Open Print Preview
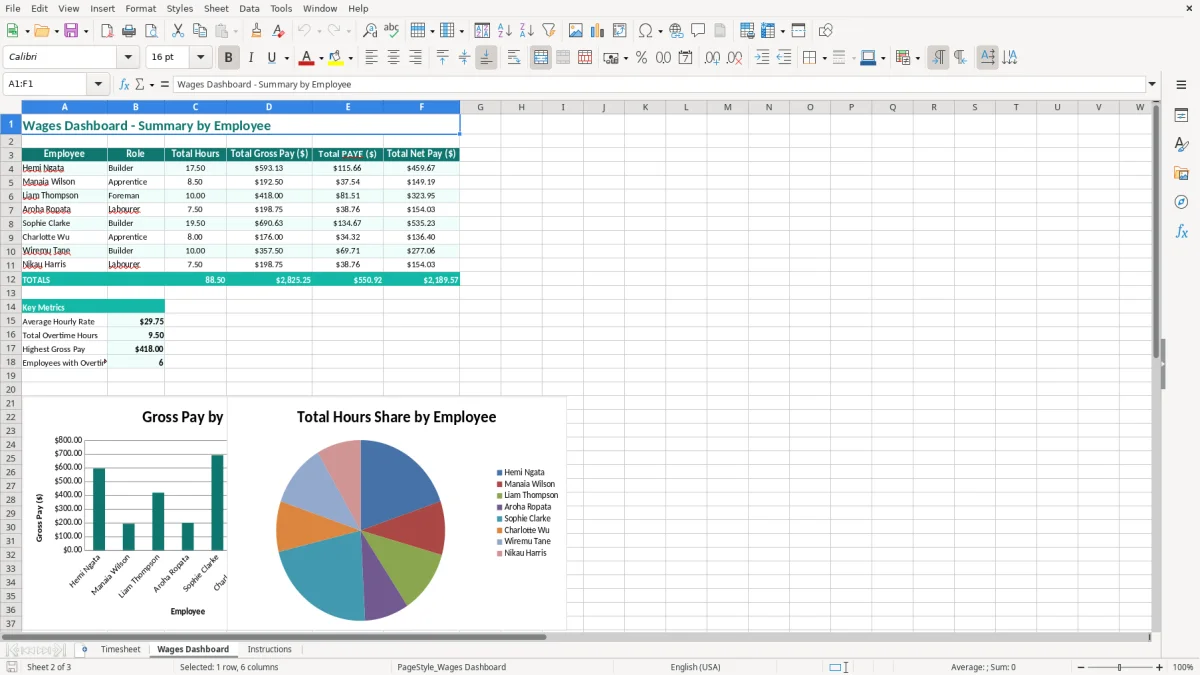Viewport: 1200px width, 675px height. [151, 31]
